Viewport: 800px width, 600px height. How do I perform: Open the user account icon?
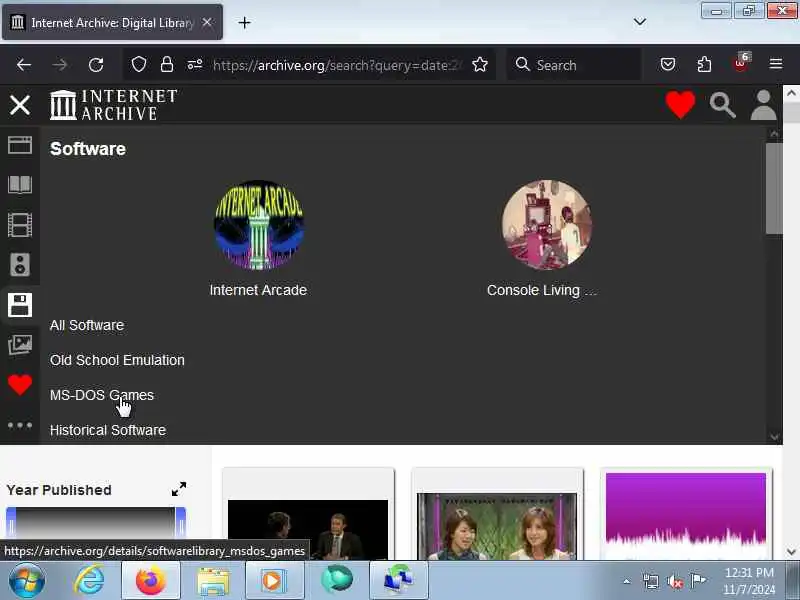tap(763, 105)
